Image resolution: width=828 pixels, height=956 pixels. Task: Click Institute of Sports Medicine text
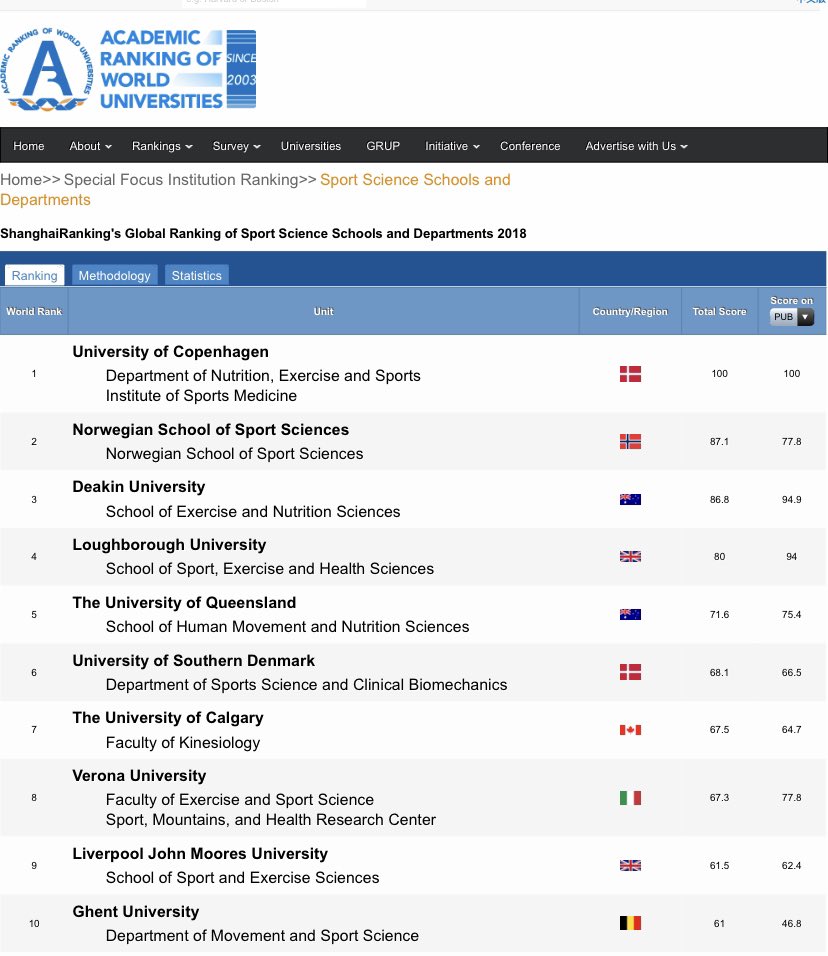pyautogui.click(x=201, y=396)
